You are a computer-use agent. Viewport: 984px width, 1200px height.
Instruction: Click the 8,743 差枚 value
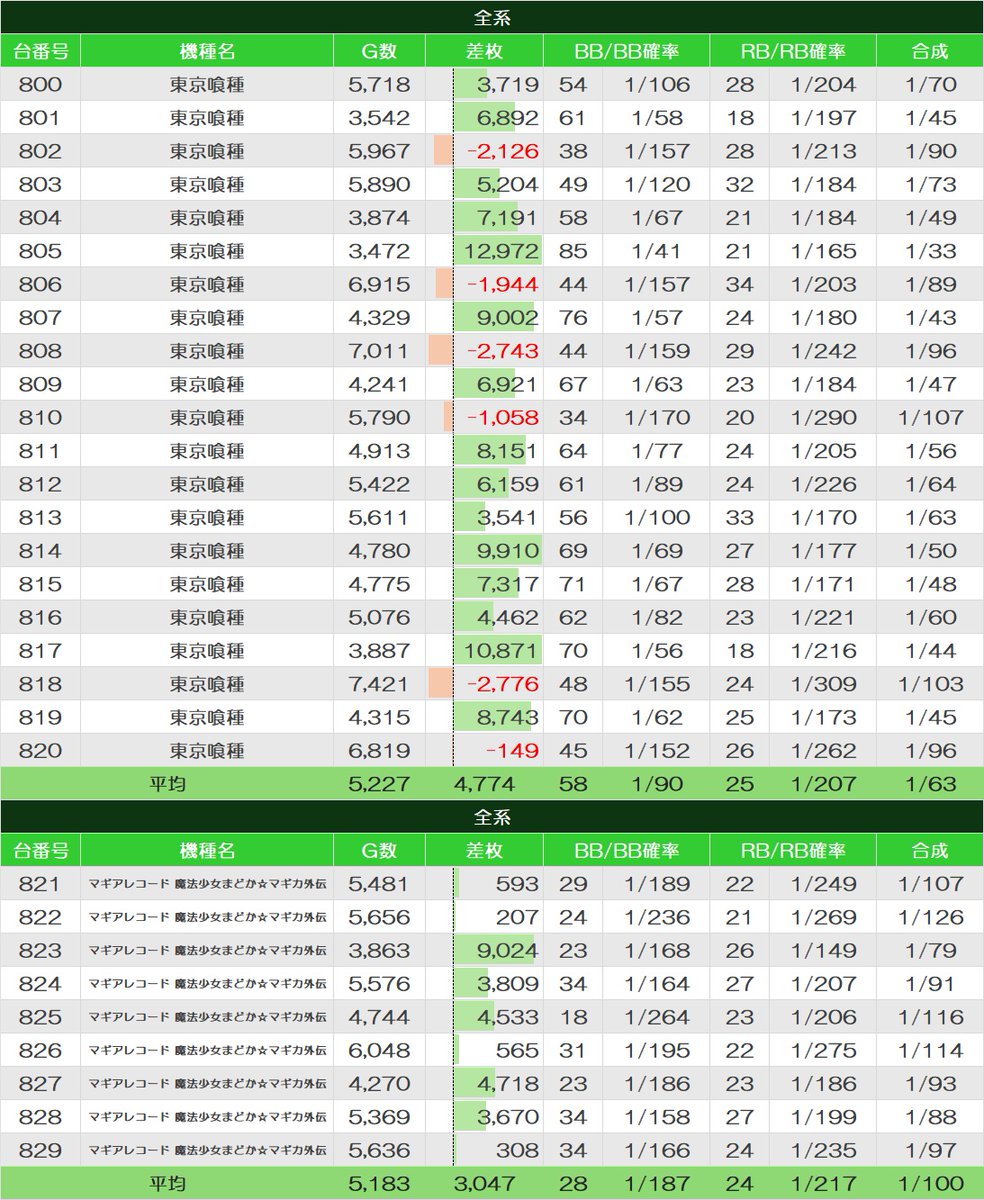pyautogui.click(x=508, y=717)
